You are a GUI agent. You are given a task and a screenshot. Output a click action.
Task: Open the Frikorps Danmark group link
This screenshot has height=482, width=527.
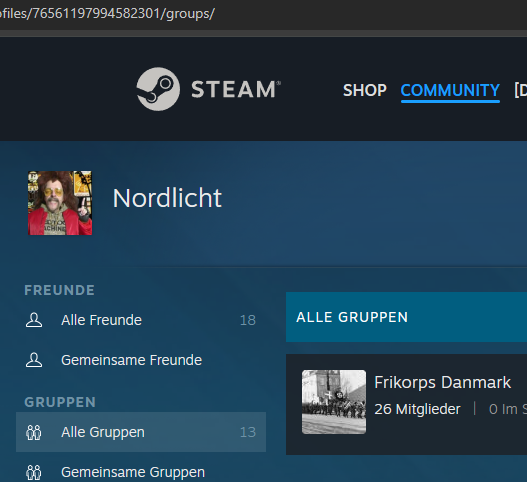(442, 383)
